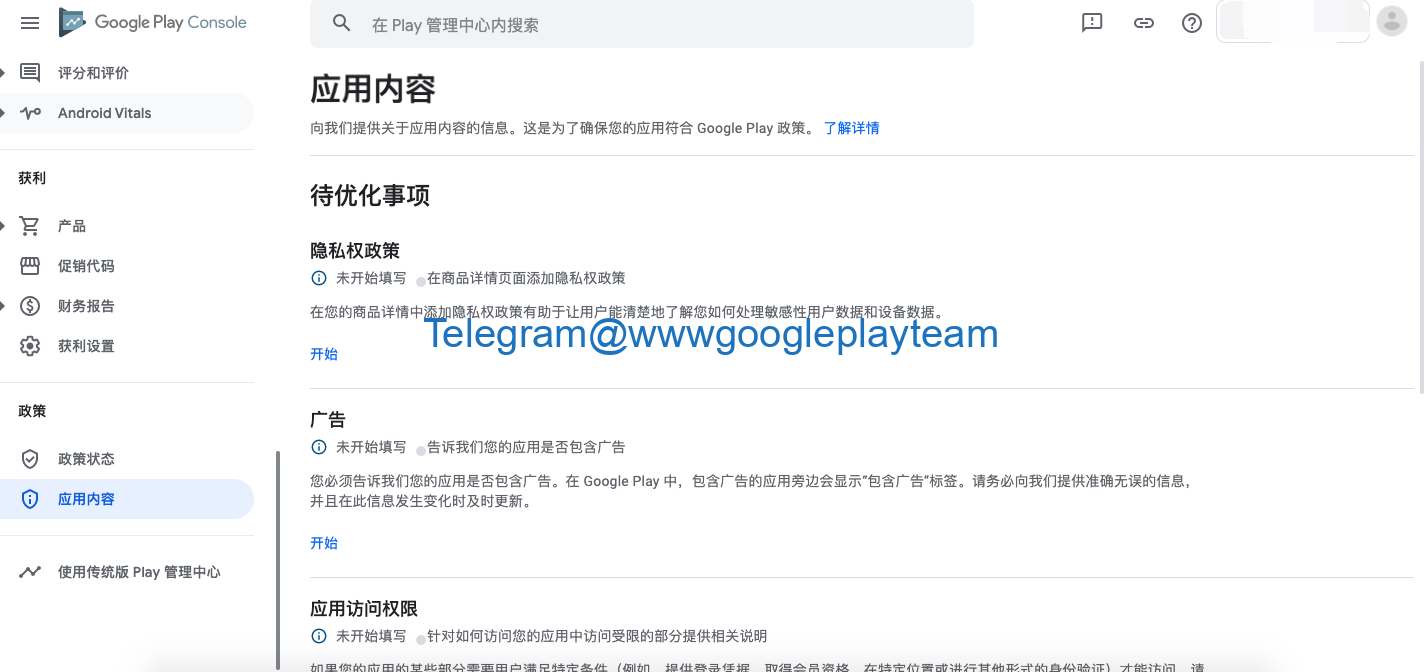The image size is (1428, 672).
Task: Click the Android Vitals pulse icon
Action: tap(30, 113)
